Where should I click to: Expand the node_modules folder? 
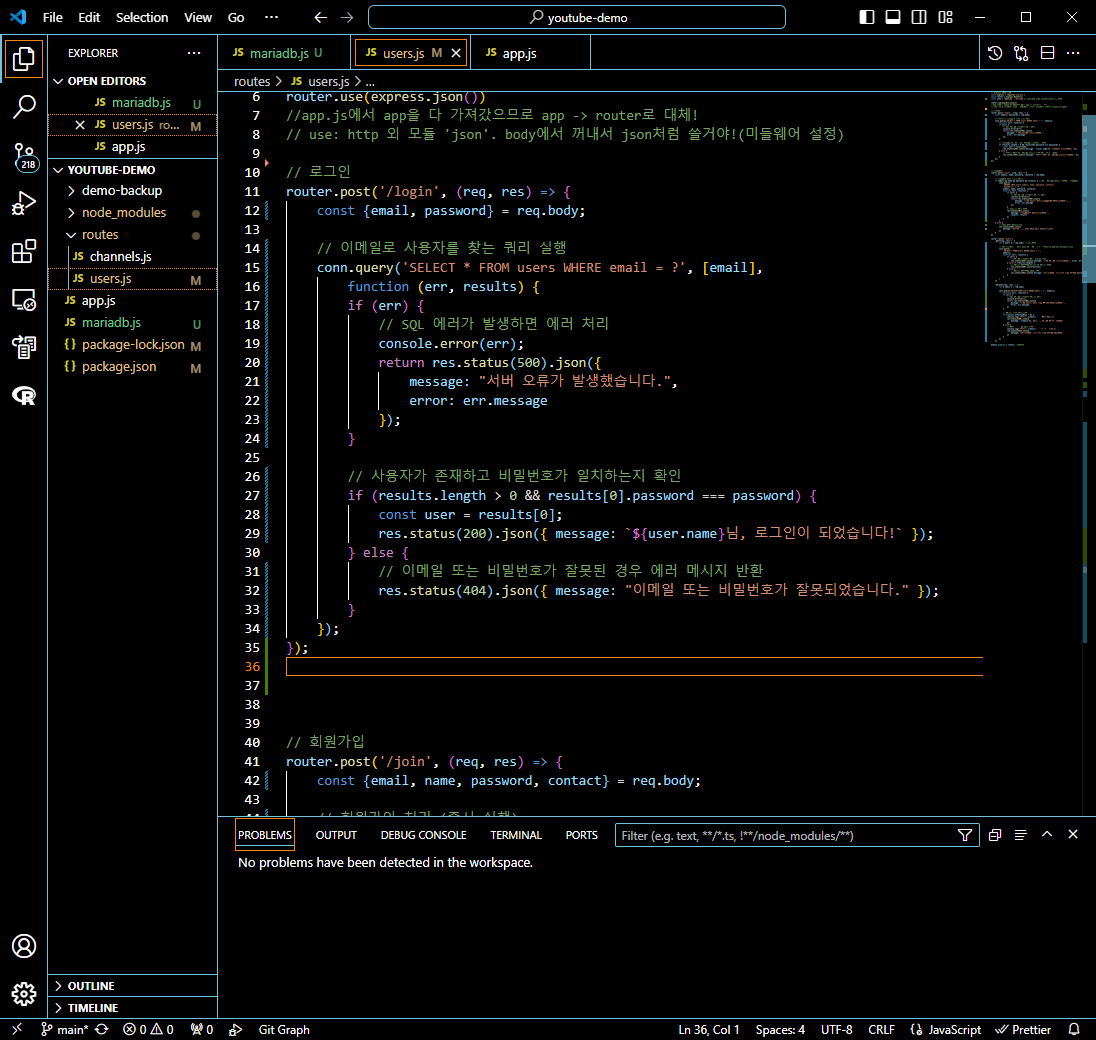133,212
